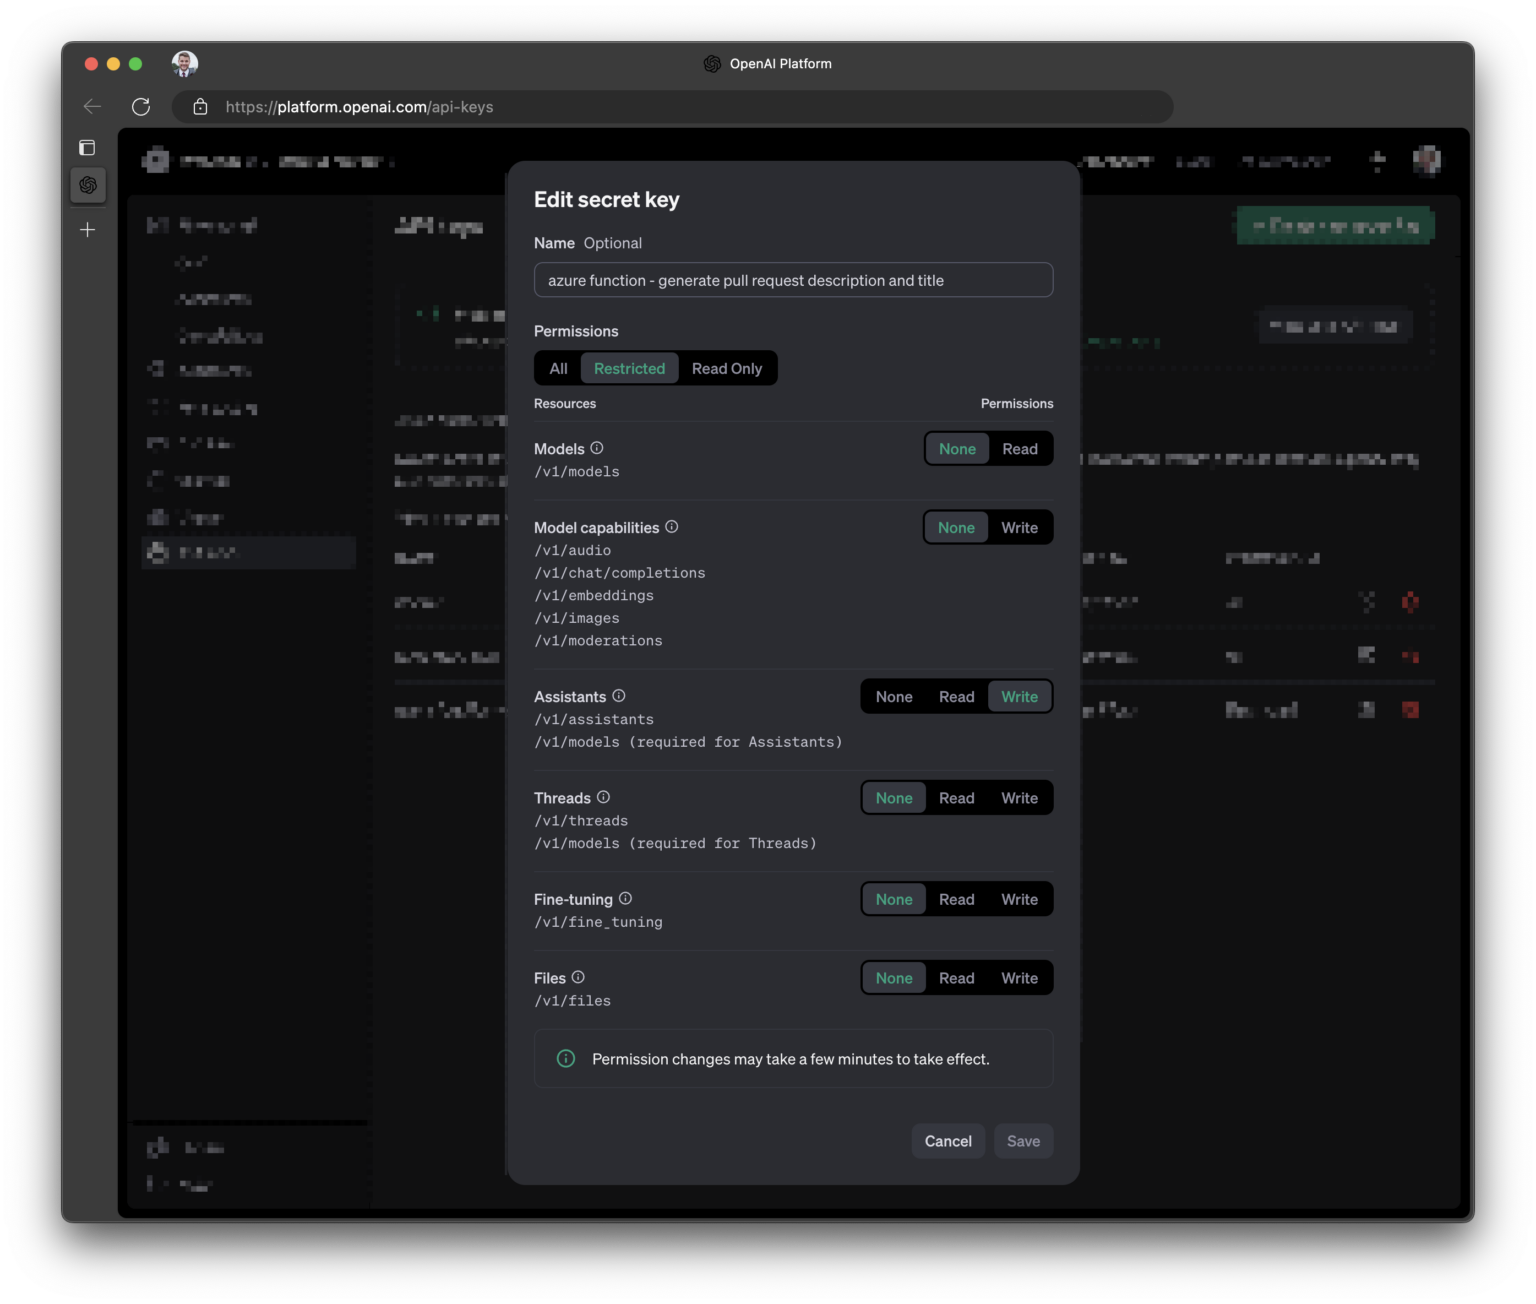1536x1304 pixels.
Task: Click the info icon in permission notice
Action: pyautogui.click(x=566, y=1058)
